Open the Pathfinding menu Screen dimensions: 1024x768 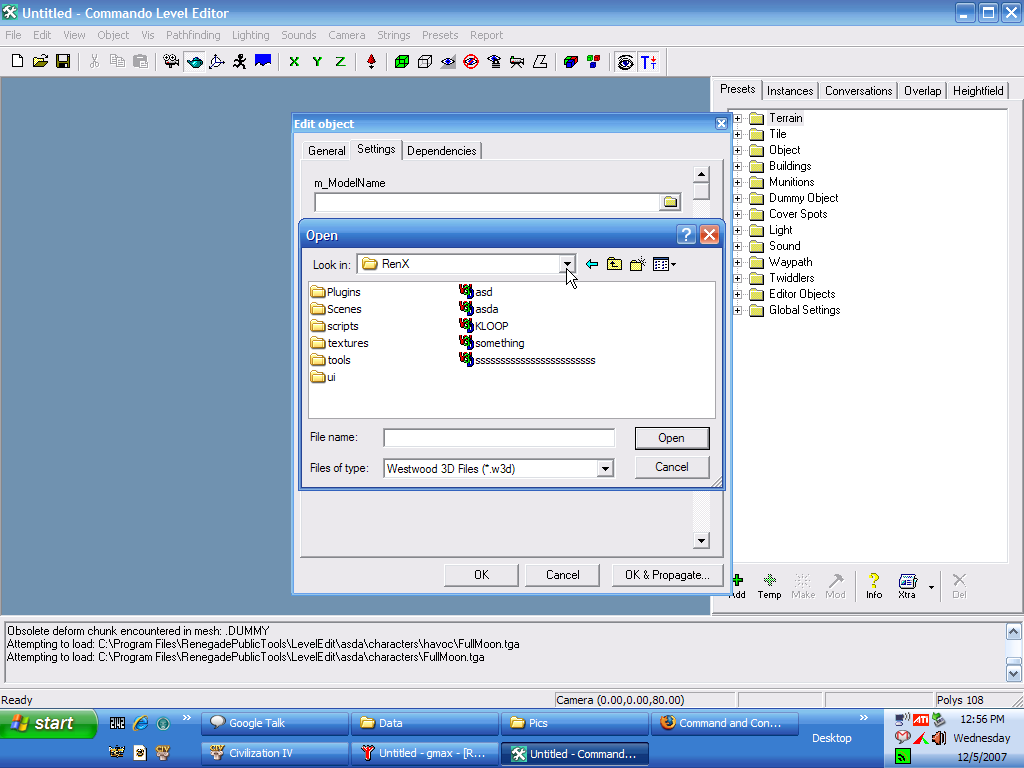point(193,35)
